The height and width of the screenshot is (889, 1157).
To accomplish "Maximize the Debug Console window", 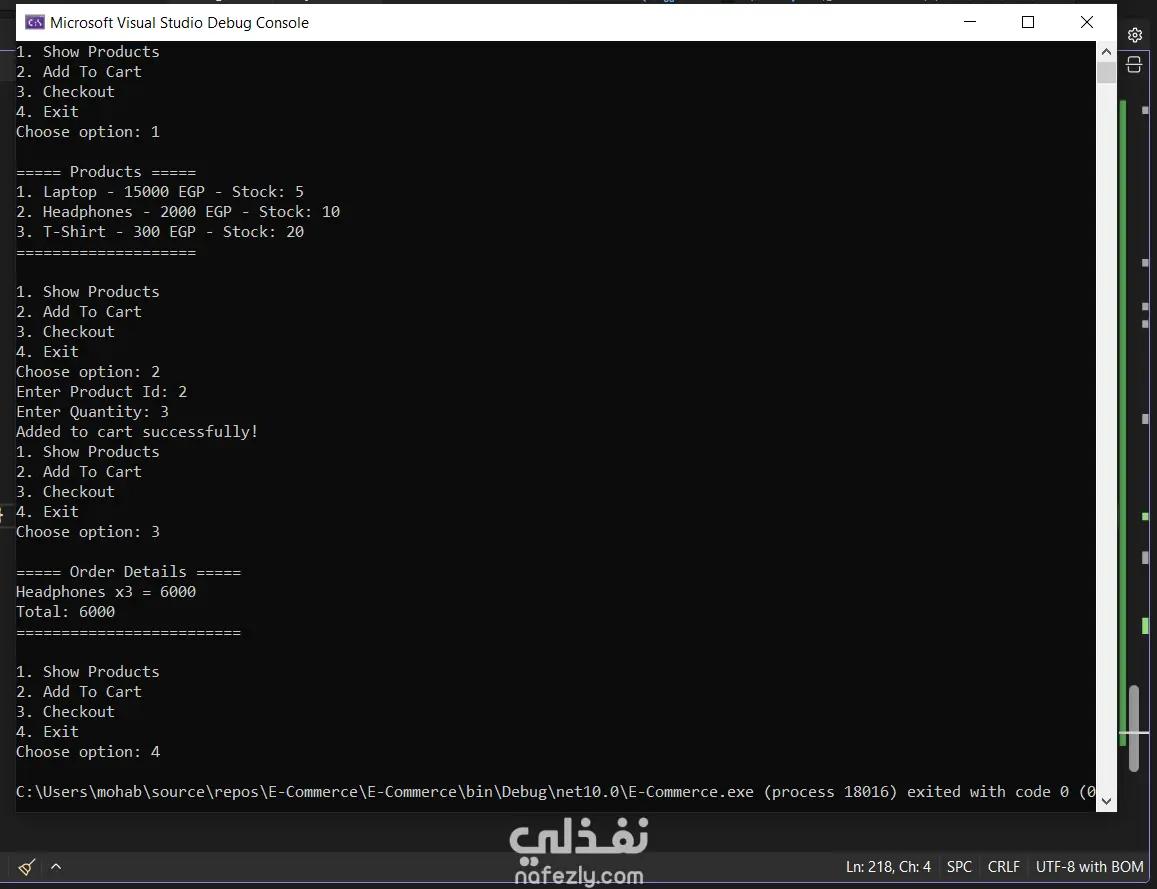I will [1028, 22].
